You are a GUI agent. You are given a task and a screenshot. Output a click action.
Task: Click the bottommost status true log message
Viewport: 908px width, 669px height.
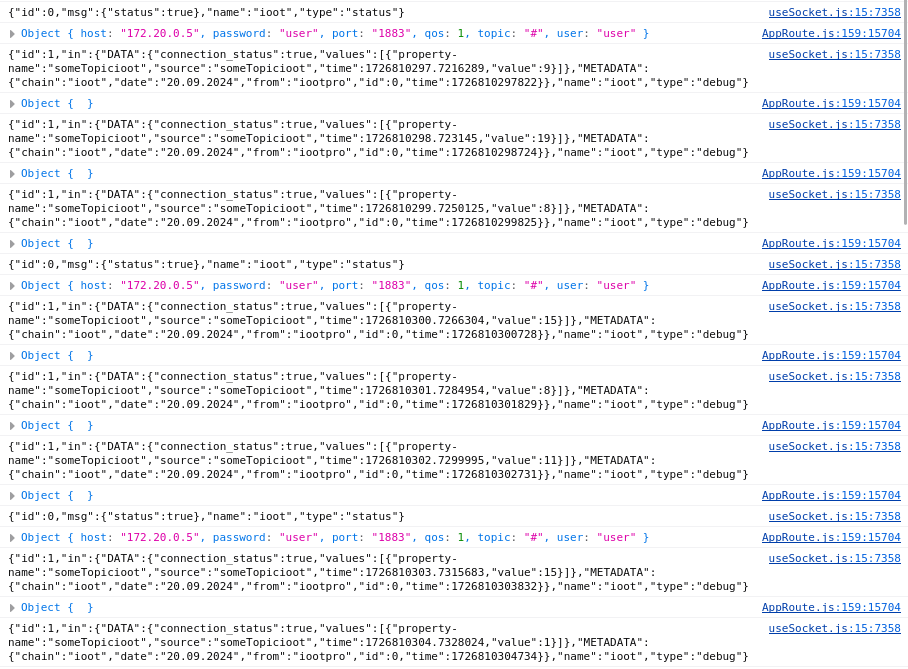click(206, 517)
